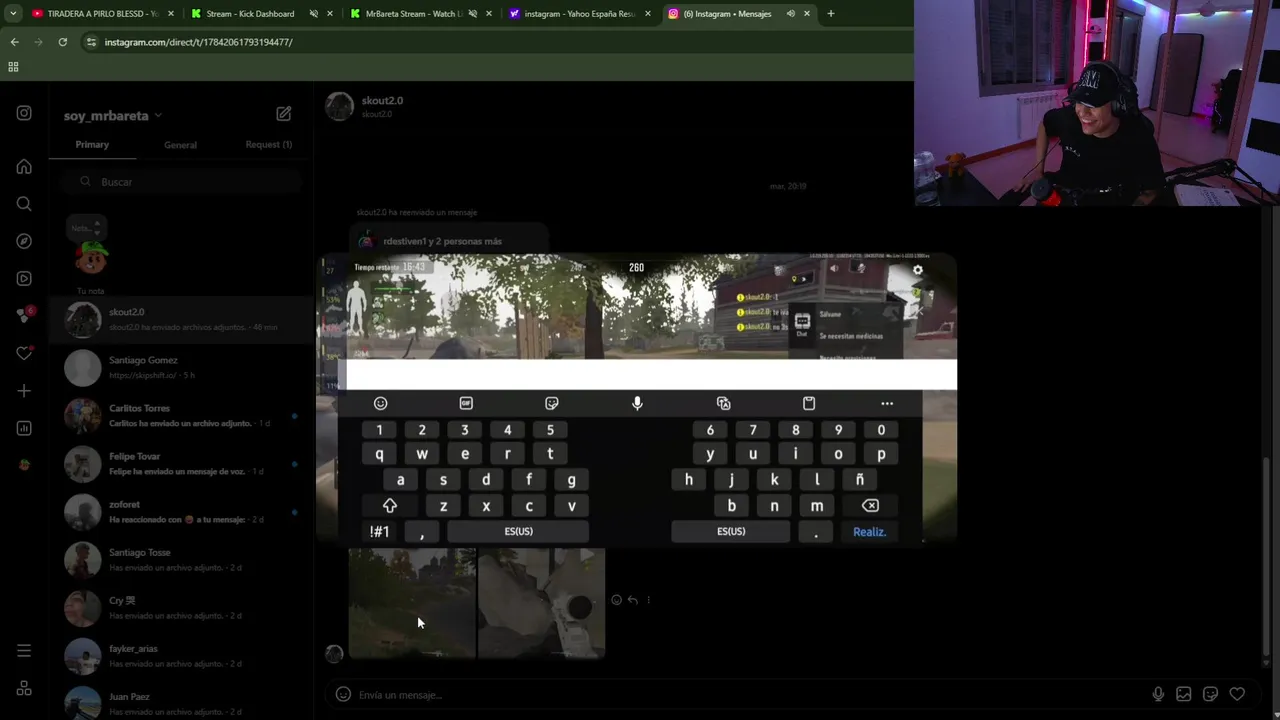Viewport: 1280px width, 720px height.
Task: Click the Instagram logo in sidebar
Action: pos(24,113)
